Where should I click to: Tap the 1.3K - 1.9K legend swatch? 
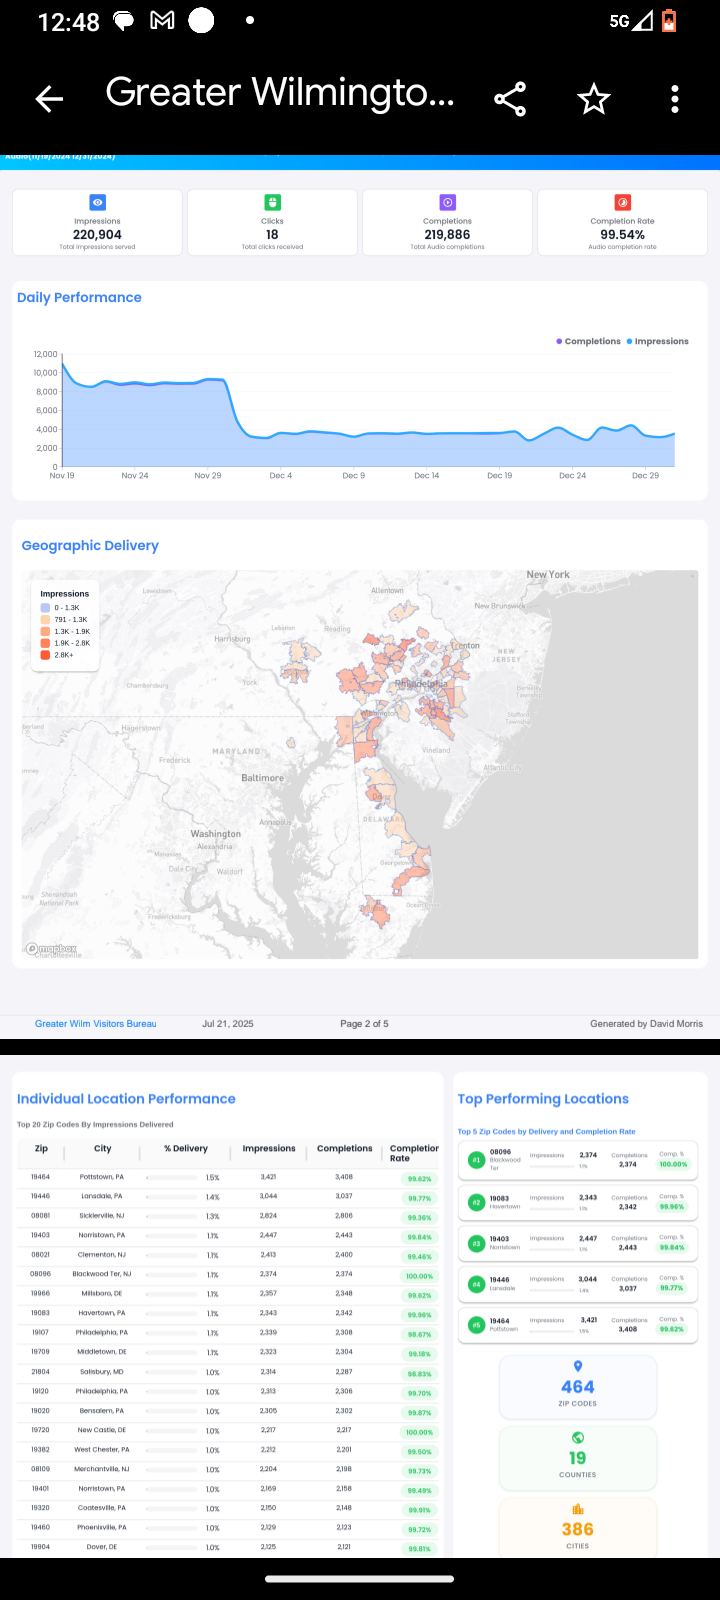[45, 632]
